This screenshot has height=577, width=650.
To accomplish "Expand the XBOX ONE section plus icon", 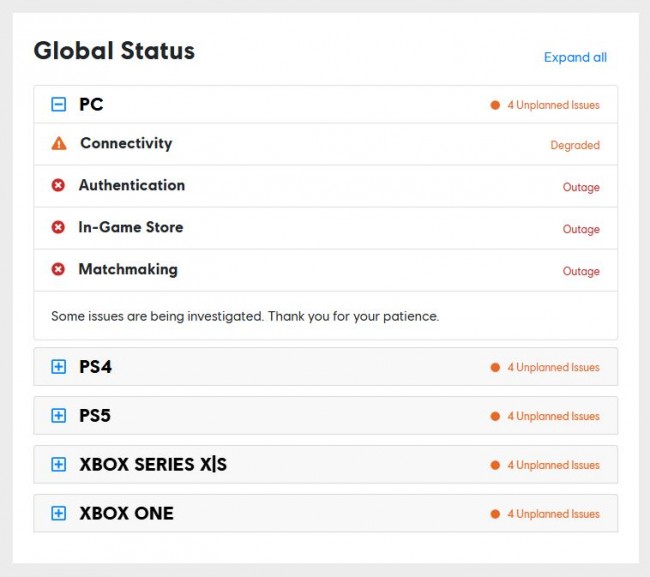I will coord(58,514).
